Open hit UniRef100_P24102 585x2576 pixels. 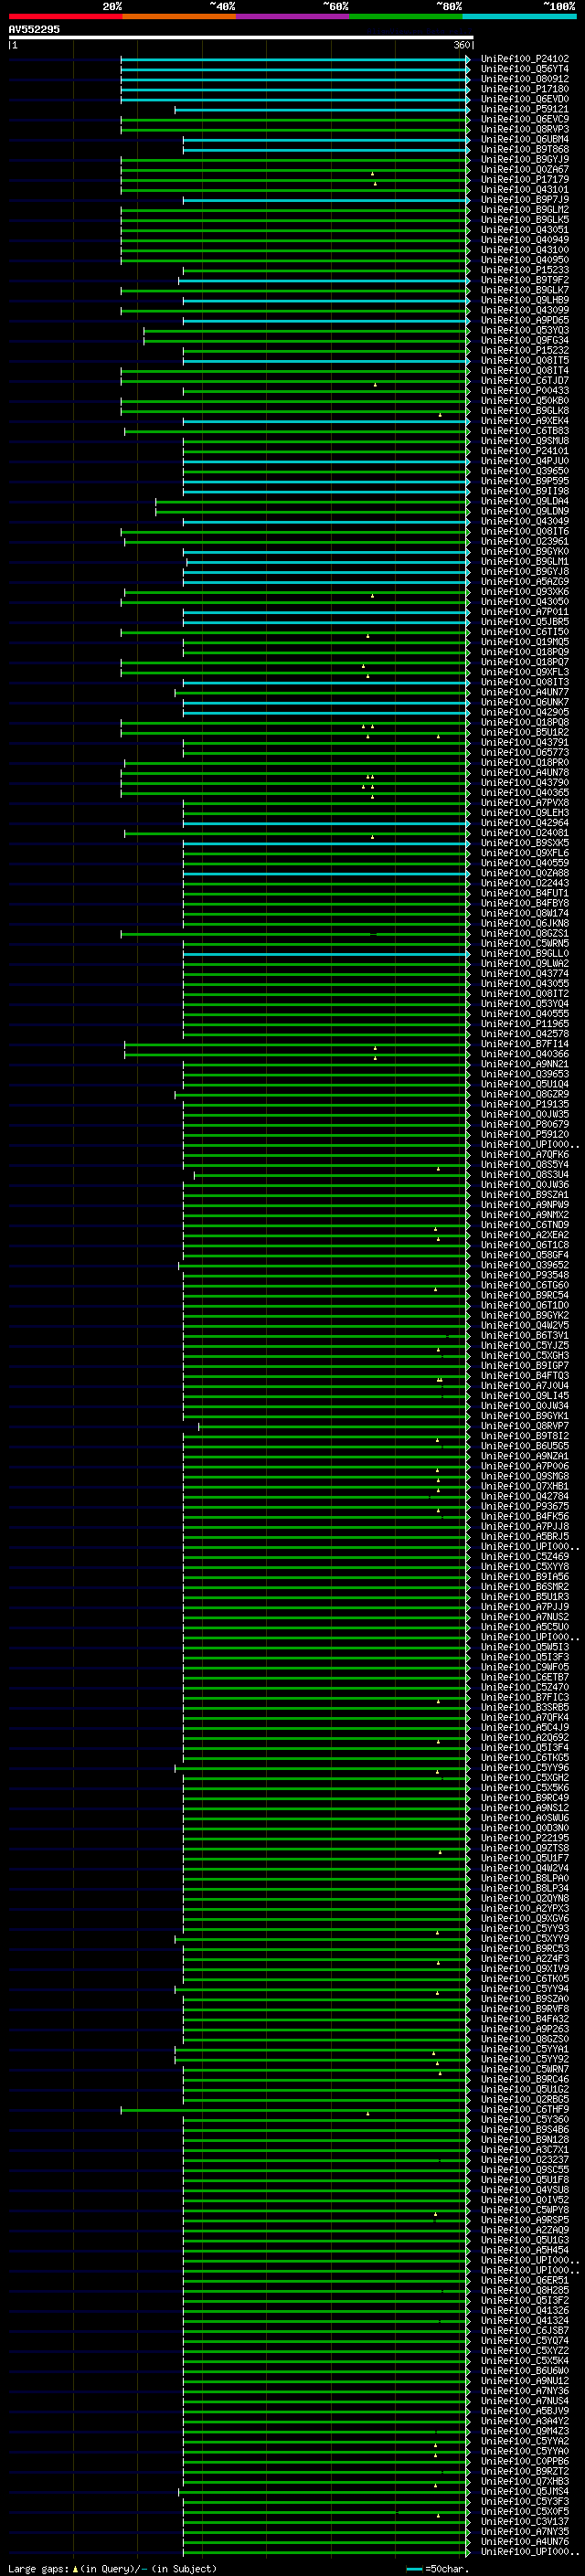[x=524, y=59]
